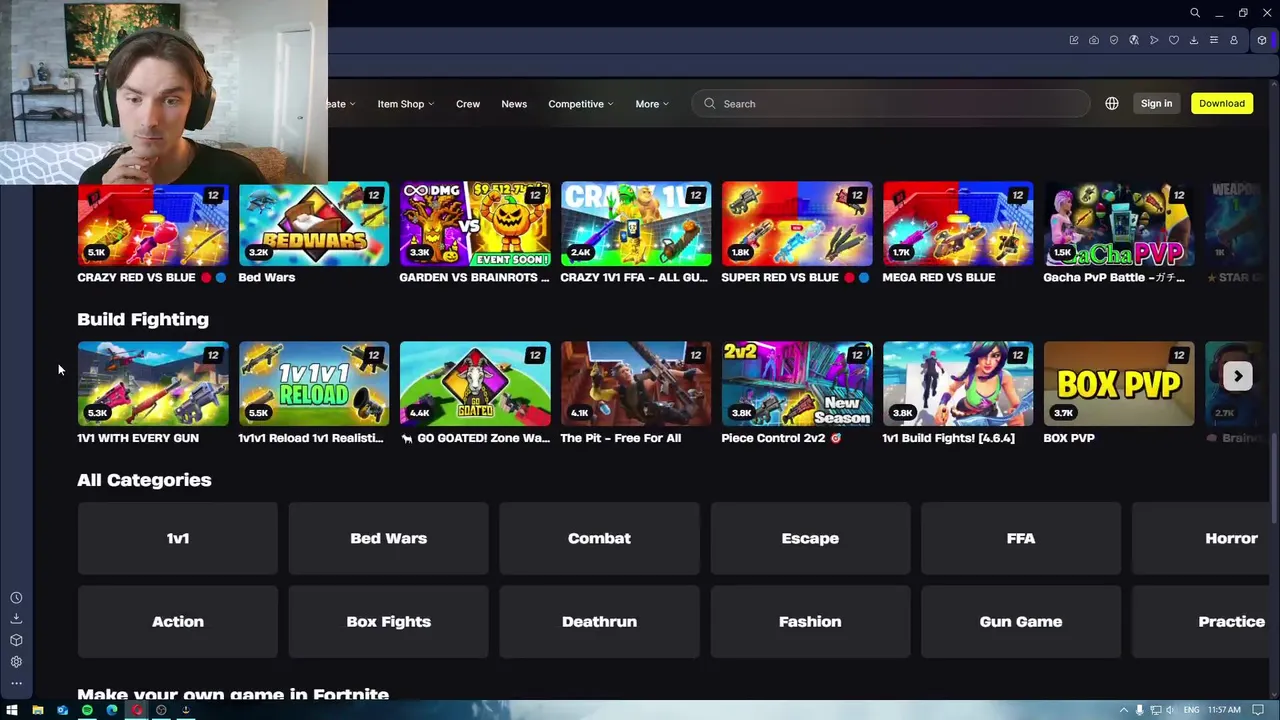Open BOX PVP game thumbnail

1119,384
